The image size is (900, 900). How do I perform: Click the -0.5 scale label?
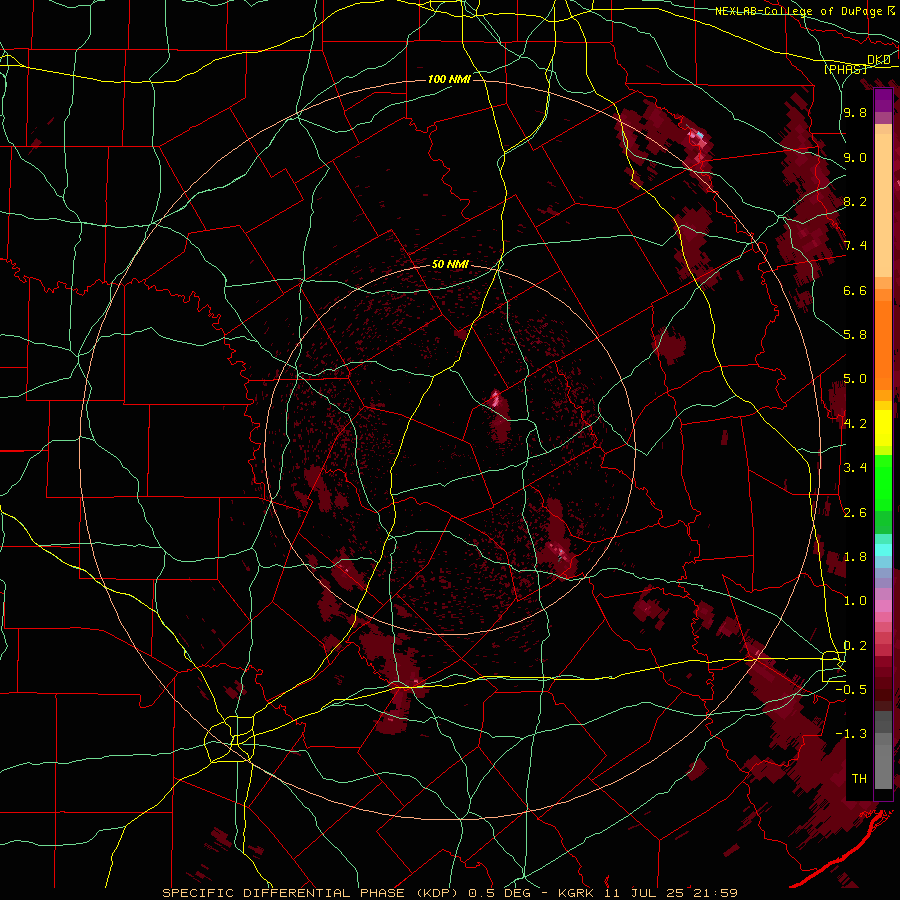pos(851,690)
